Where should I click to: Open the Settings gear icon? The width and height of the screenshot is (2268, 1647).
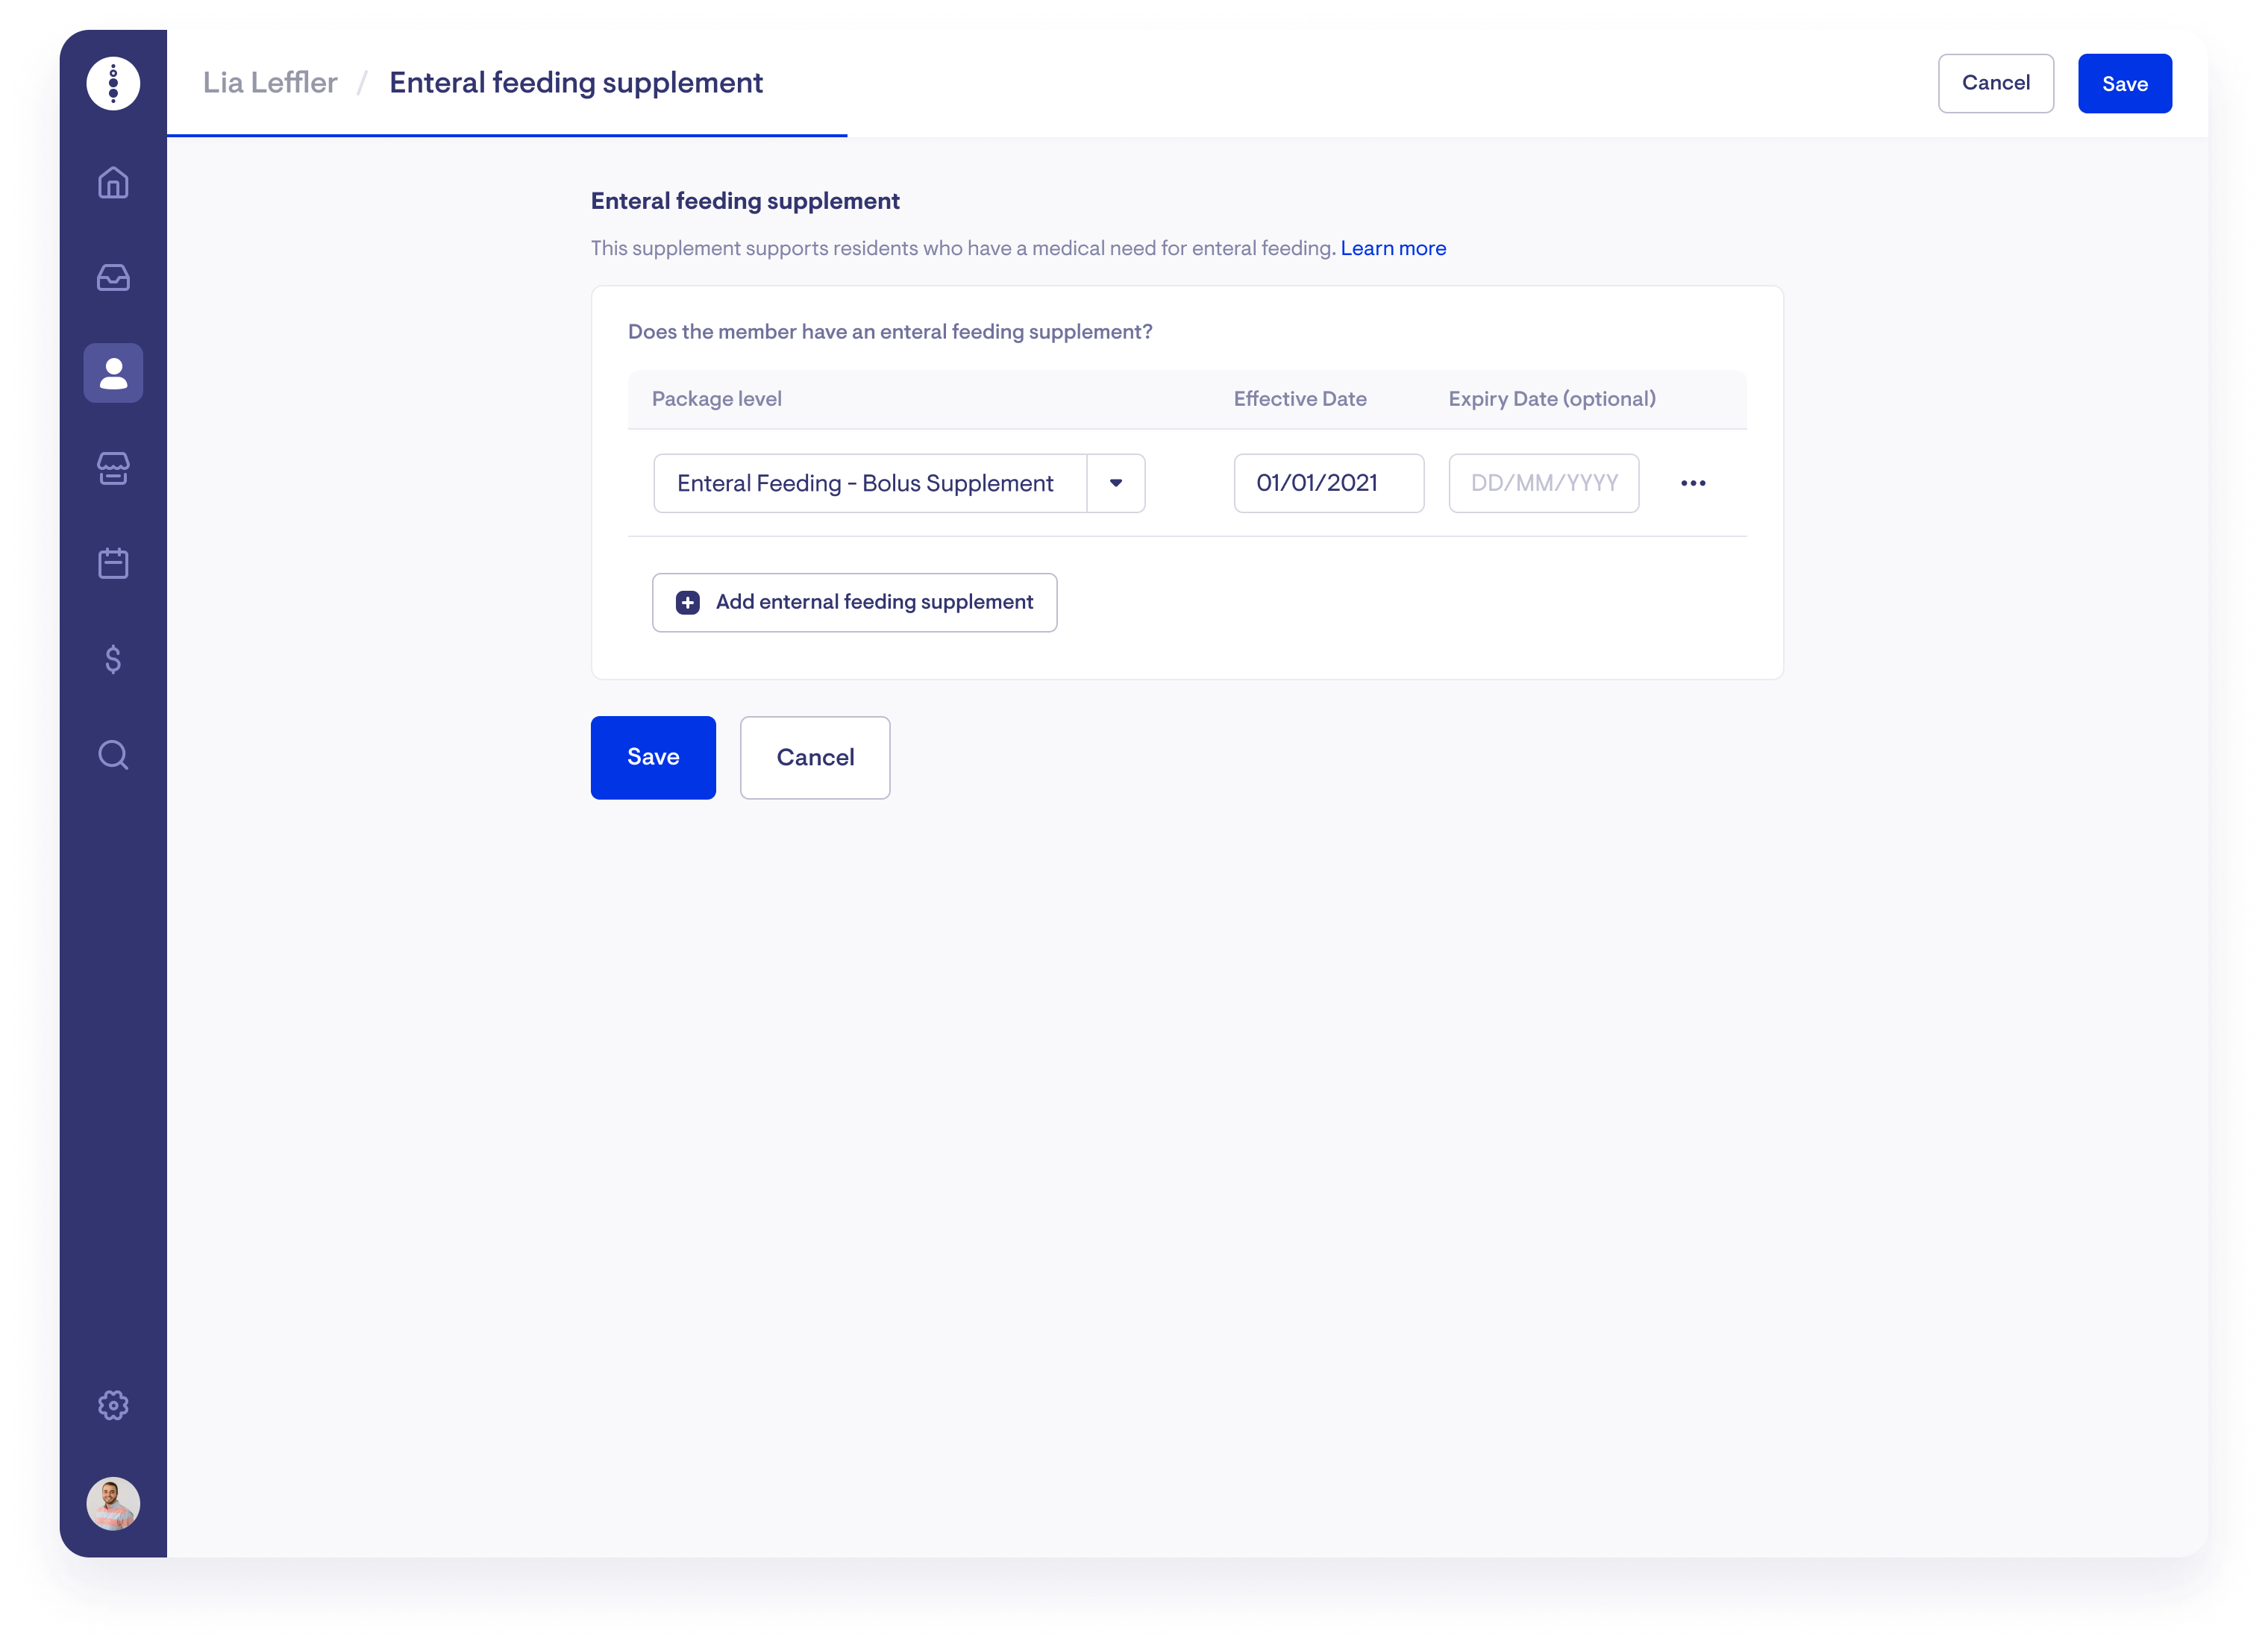pos(113,1405)
